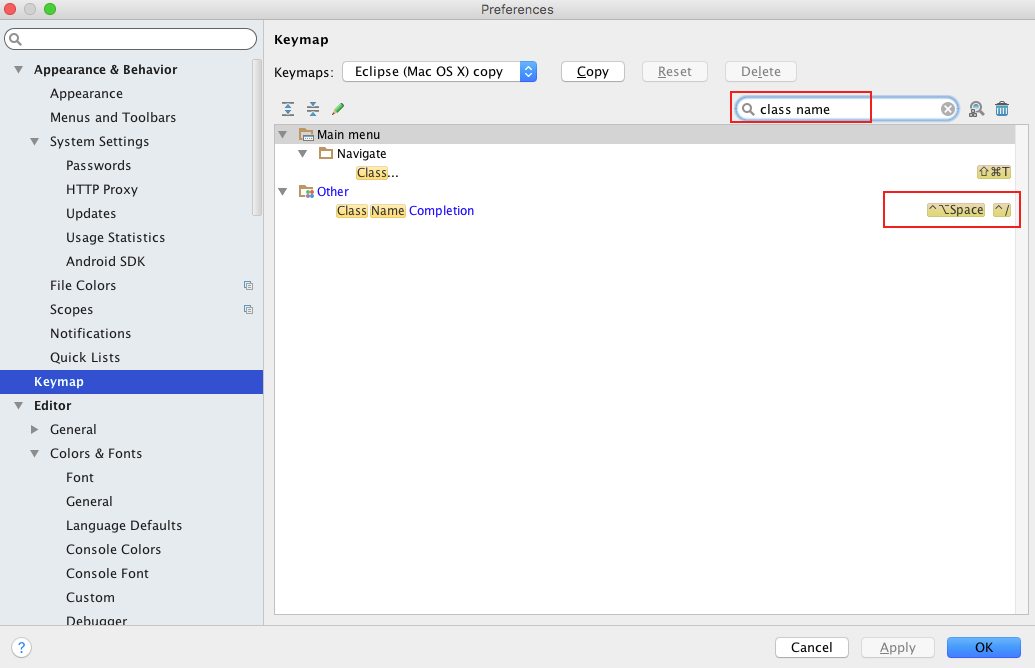The width and height of the screenshot is (1035, 668).
Task: Open Notifications settings
Action: point(90,333)
